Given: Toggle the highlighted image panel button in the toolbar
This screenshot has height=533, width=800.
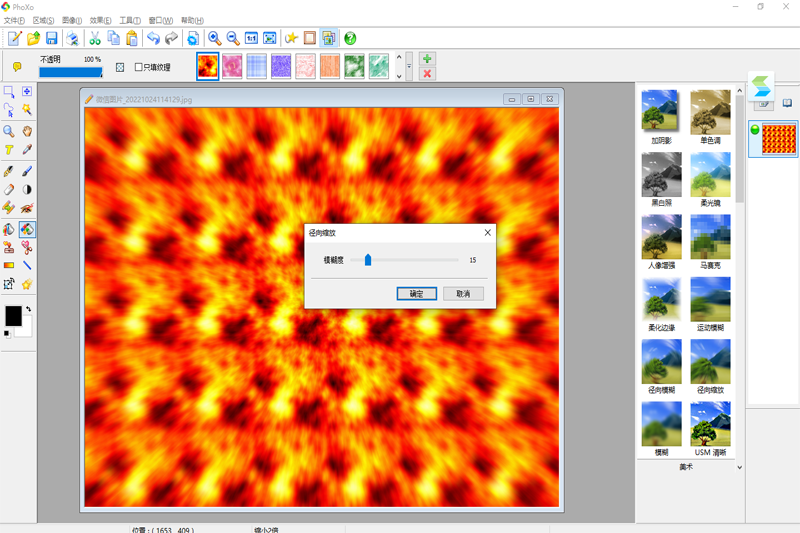Looking at the screenshot, I should tap(329, 38).
